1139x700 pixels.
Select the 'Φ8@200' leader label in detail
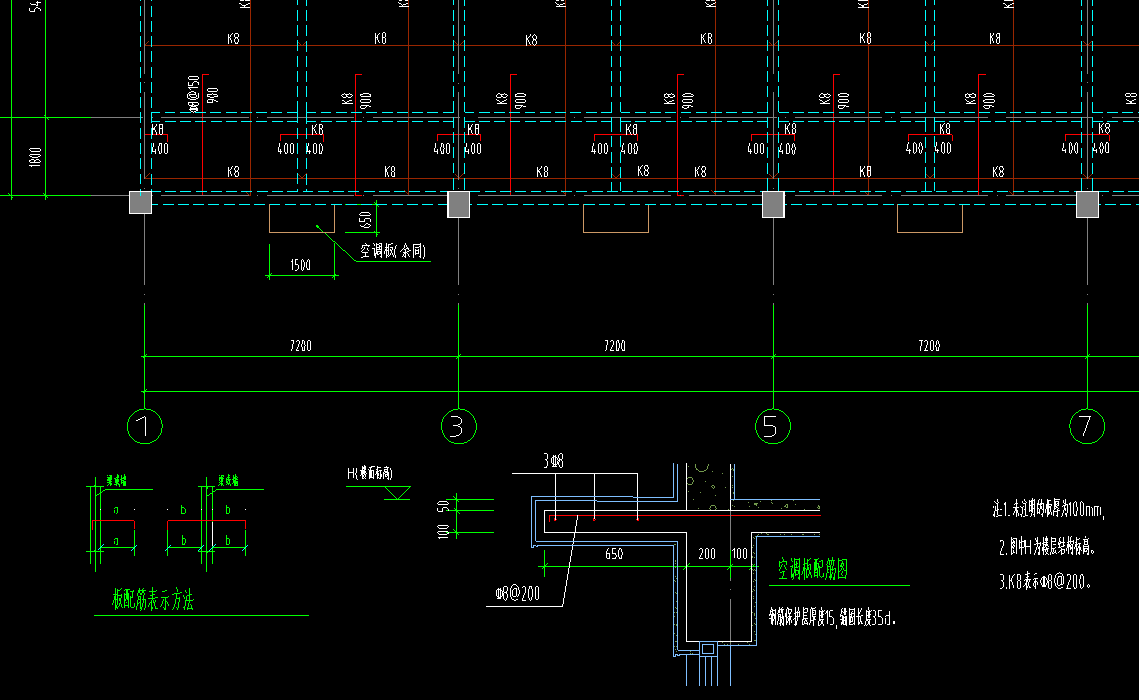point(518,594)
